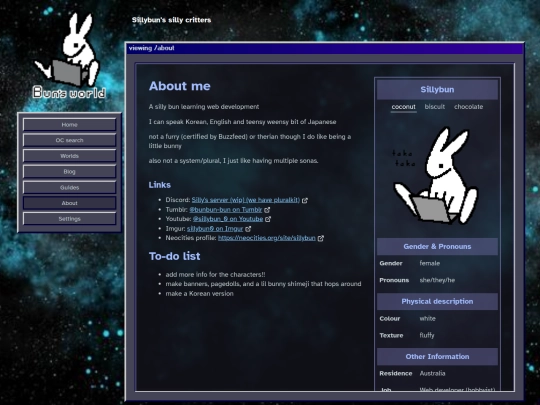Click 'add more info for the characters!!' item
Image resolution: width=540 pixels, height=405 pixels.
215,275
